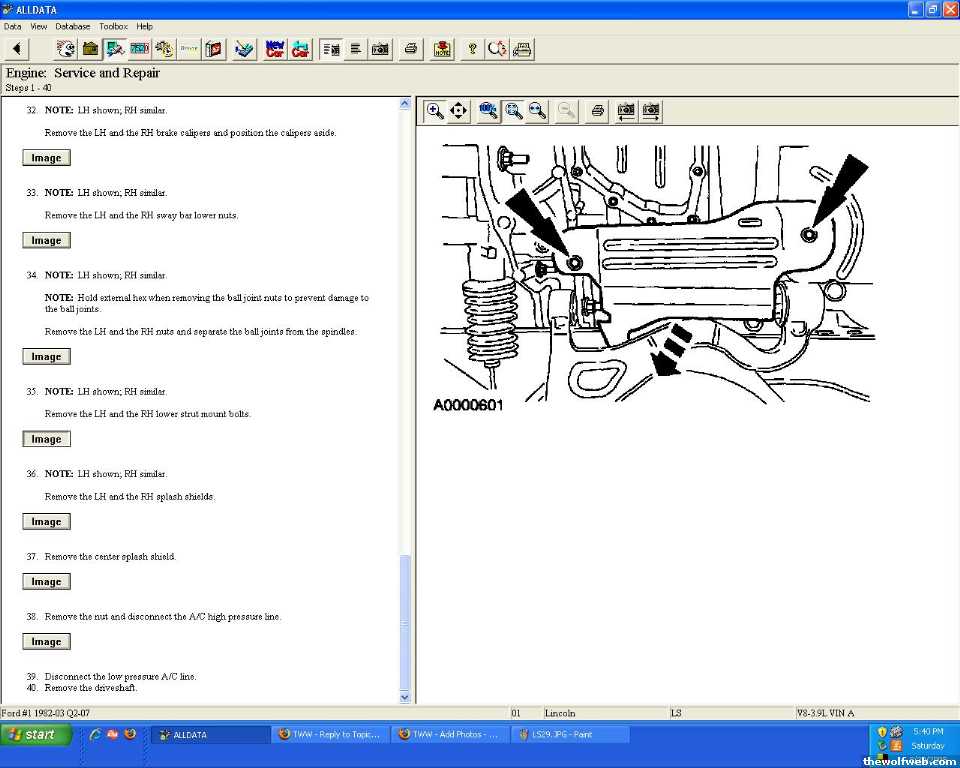Open the Windows Start menu
The image size is (960, 768).
36,734
